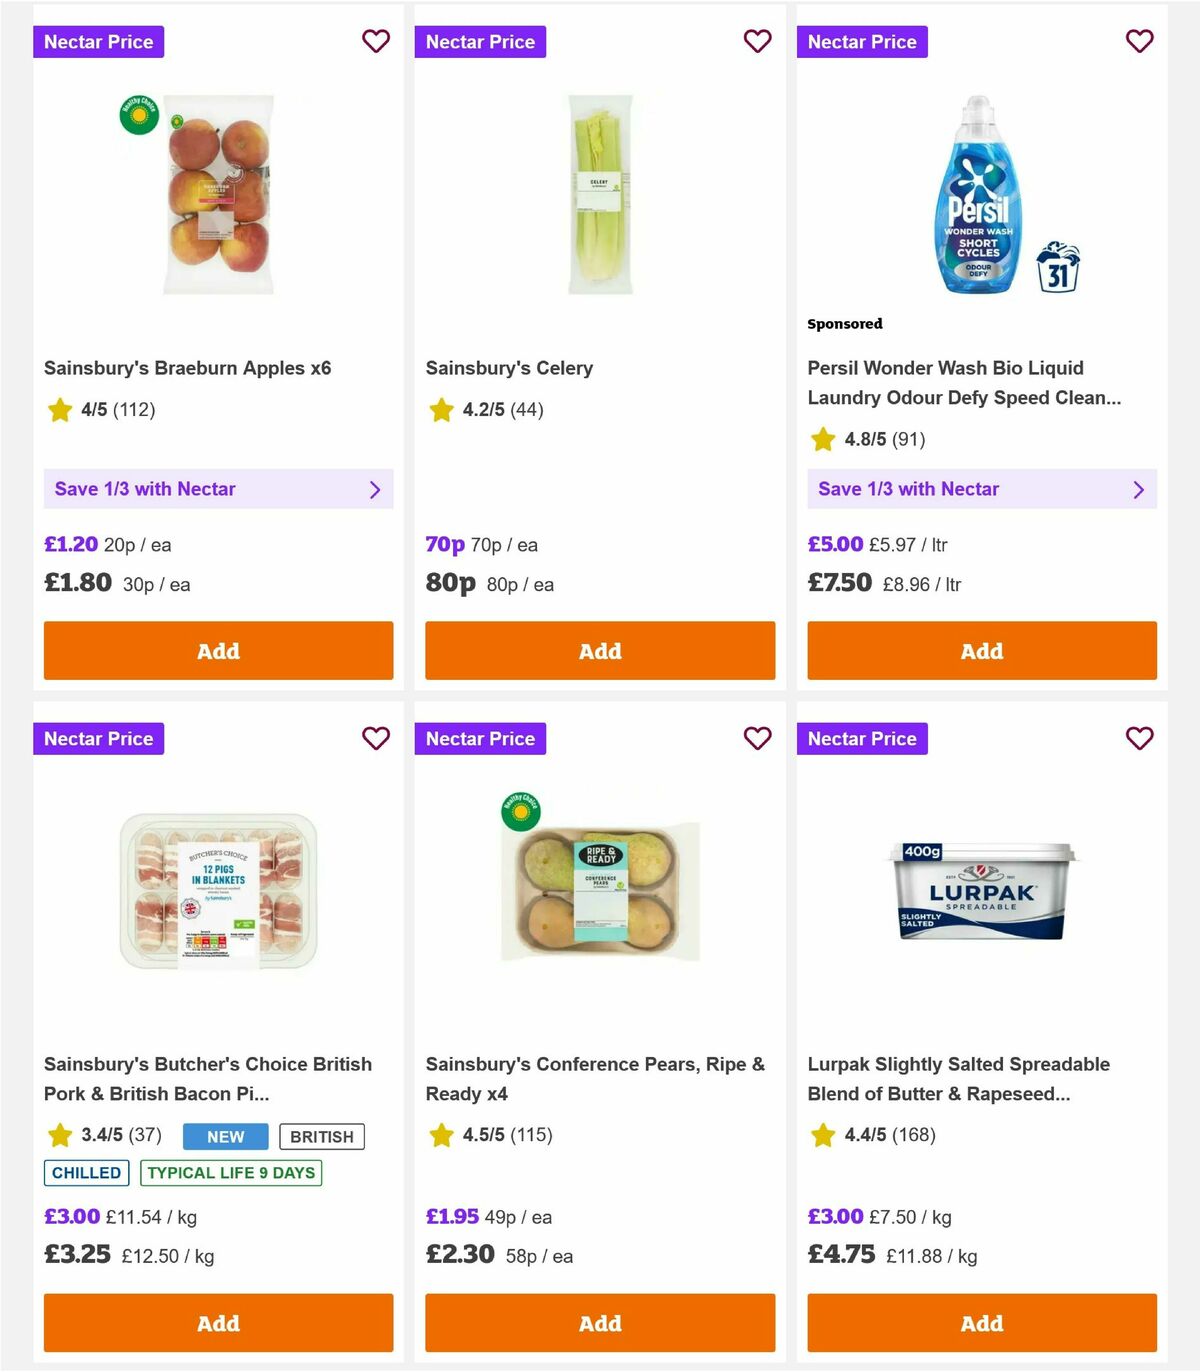Add Sainsbury's Celery to the basket
1200x1372 pixels.
(599, 650)
